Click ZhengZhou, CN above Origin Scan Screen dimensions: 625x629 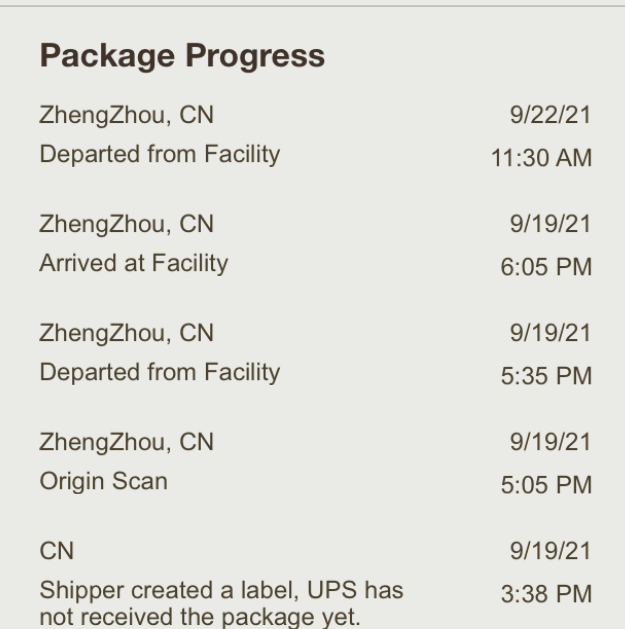[126, 441]
